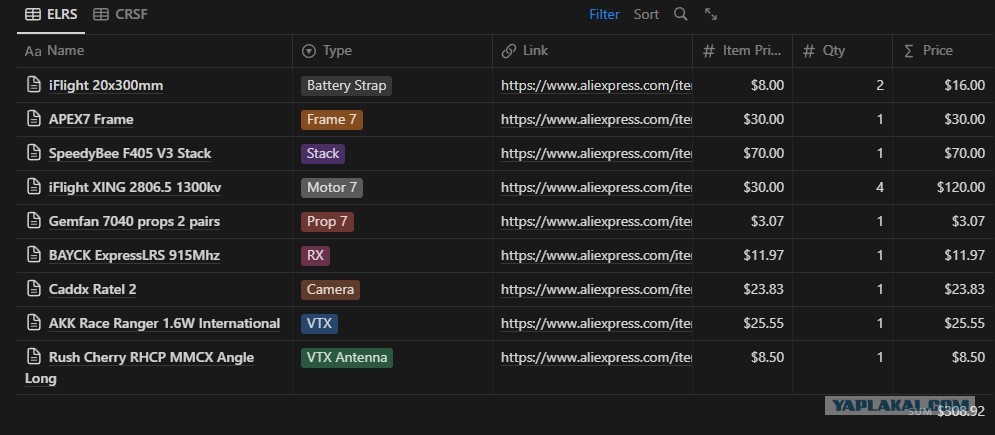Switch to the CRSF table view tab

[x=120, y=15]
